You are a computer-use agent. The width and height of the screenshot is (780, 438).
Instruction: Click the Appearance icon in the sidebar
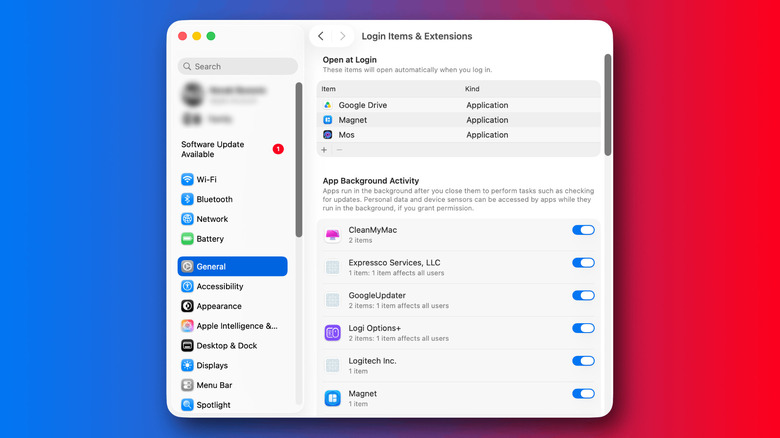click(x=187, y=306)
